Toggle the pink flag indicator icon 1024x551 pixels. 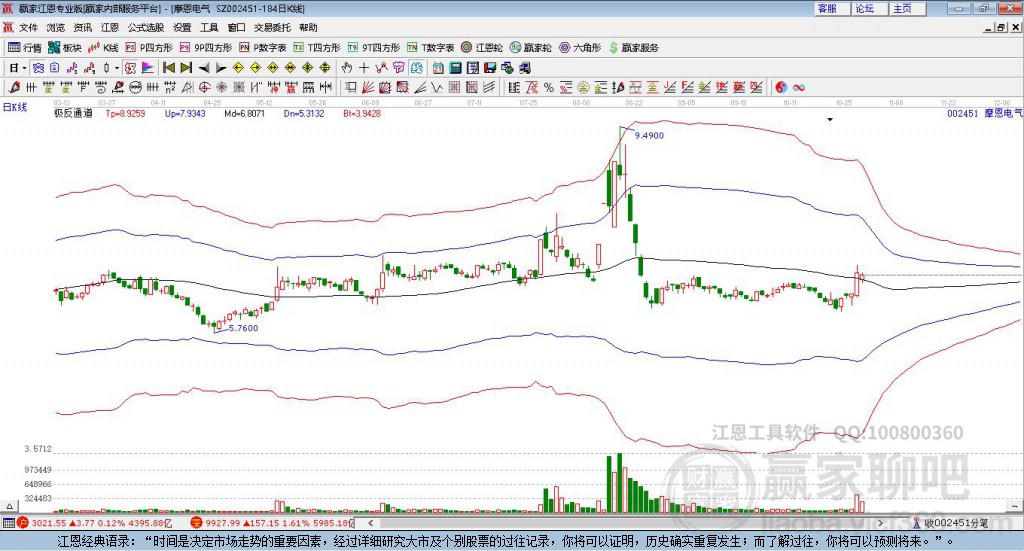(x=148, y=68)
